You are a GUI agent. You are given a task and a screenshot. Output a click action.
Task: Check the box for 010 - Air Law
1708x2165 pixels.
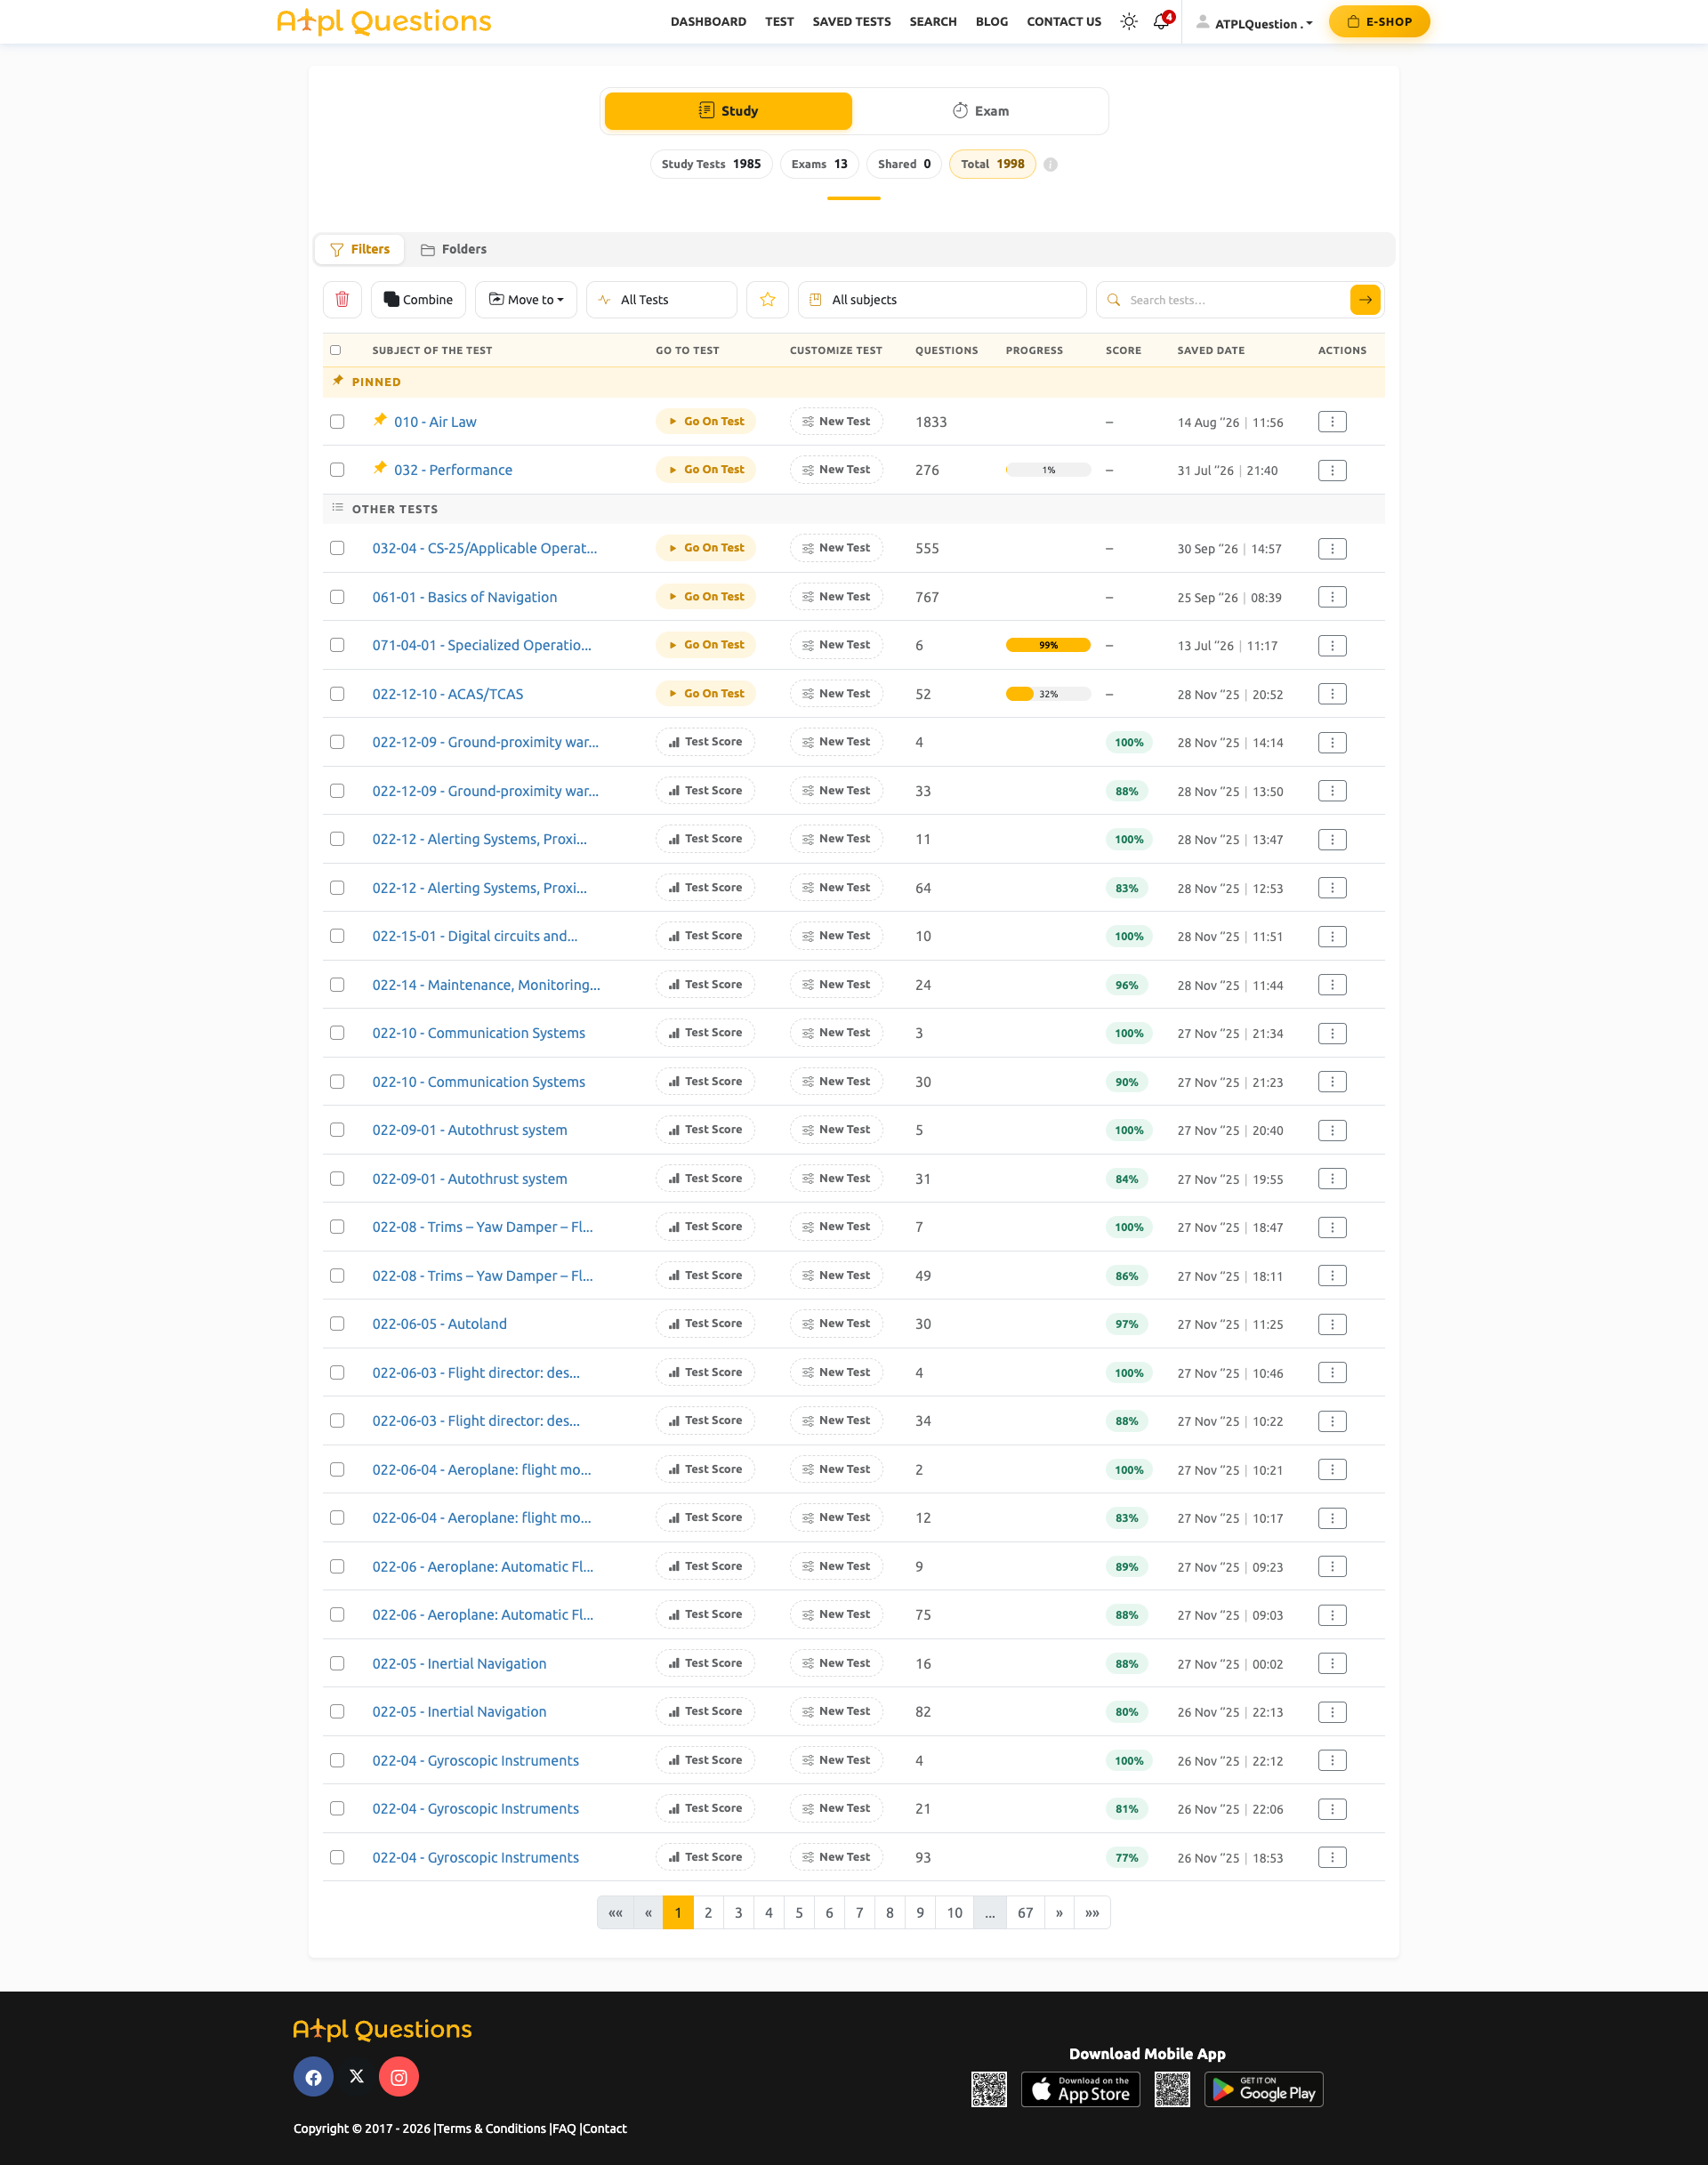pos(337,422)
